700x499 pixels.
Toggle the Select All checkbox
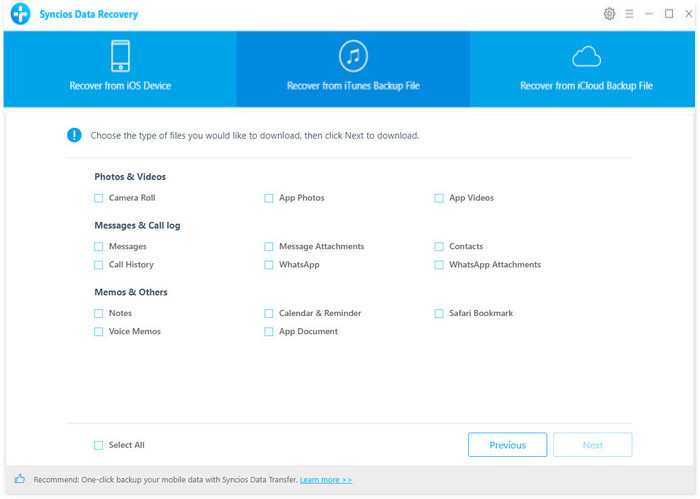pos(99,445)
